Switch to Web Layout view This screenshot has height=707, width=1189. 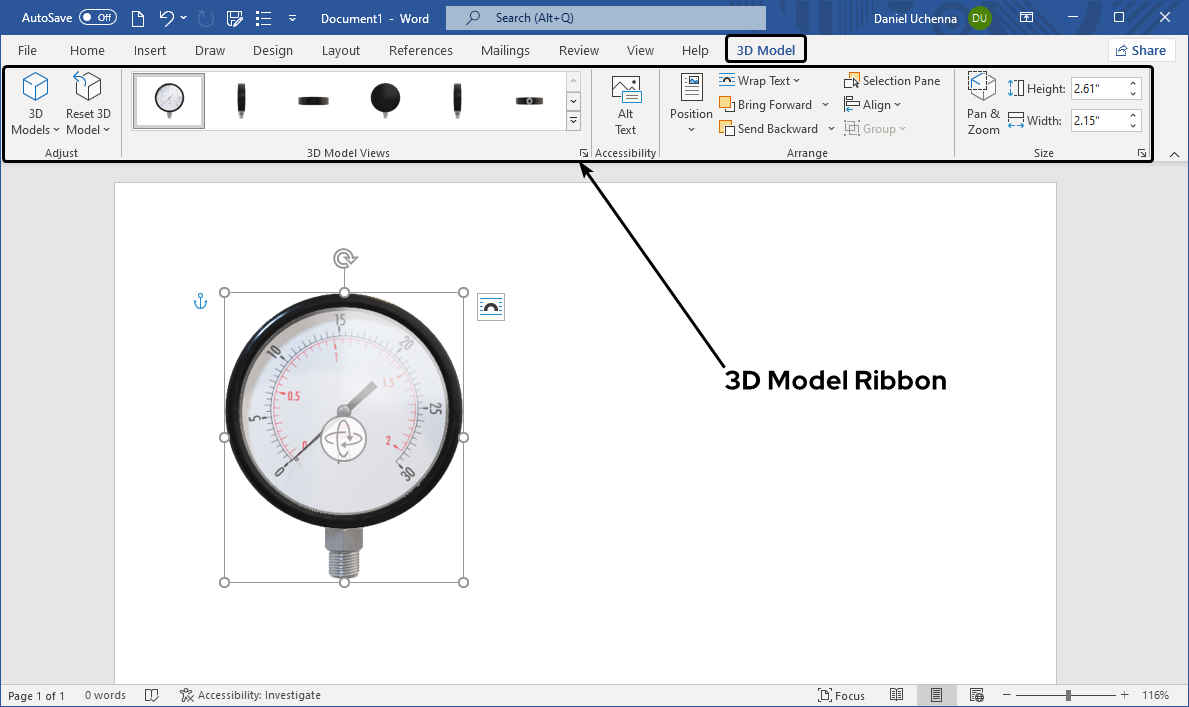pos(976,694)
